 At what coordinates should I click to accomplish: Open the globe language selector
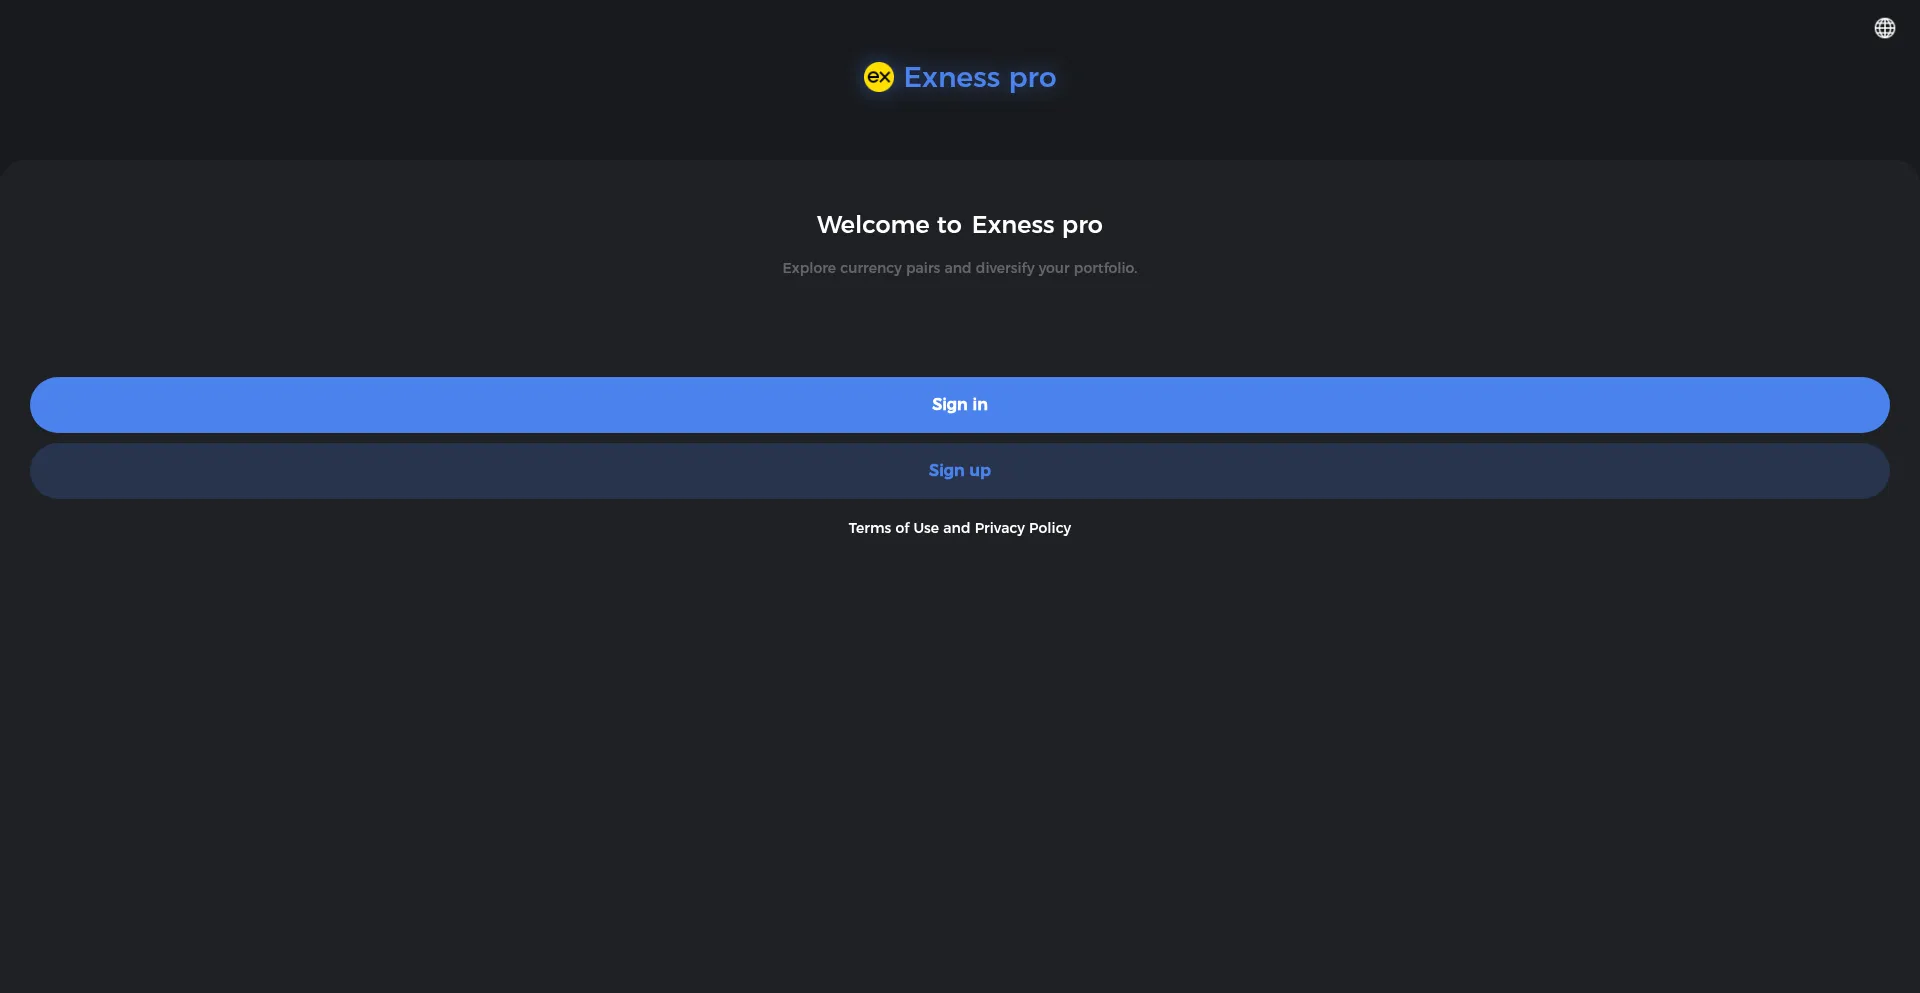1884,28
